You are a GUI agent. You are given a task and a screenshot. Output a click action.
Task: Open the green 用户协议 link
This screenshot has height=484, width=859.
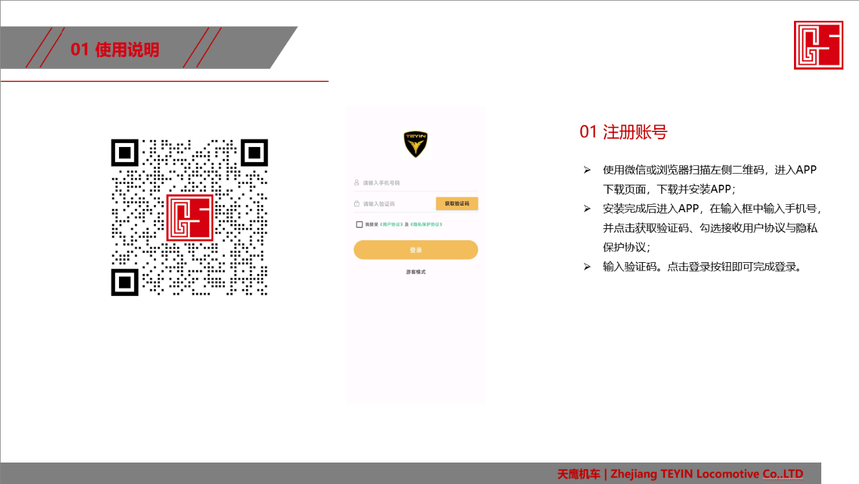[x=391, y=224]
